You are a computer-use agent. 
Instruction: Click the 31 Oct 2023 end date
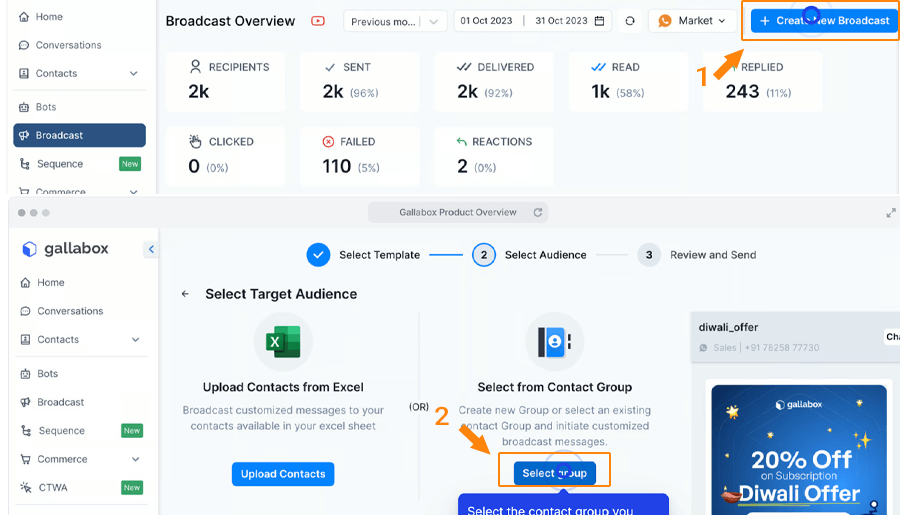pyautogui.click(x=561, y=21)
